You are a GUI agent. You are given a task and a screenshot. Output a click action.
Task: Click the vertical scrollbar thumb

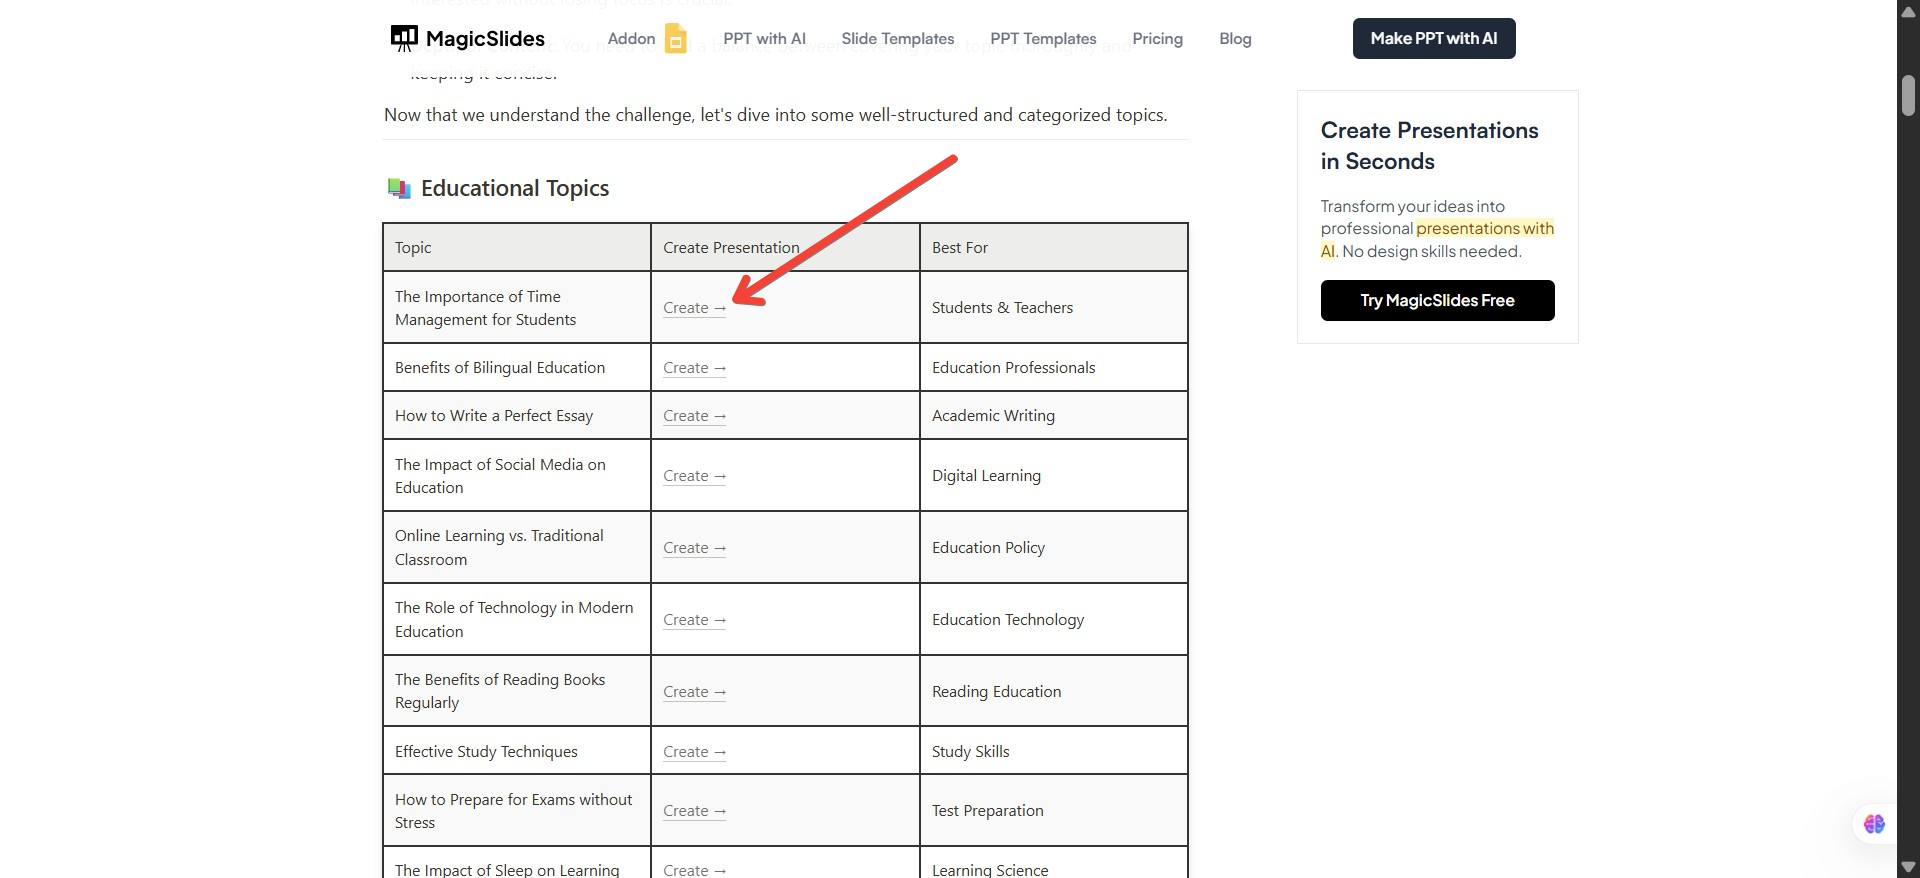(1908, 96)
